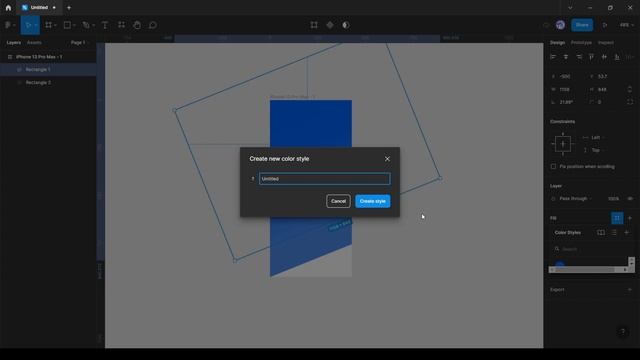
Task: Select the Comment tool
Action: [x=153, y=25]
